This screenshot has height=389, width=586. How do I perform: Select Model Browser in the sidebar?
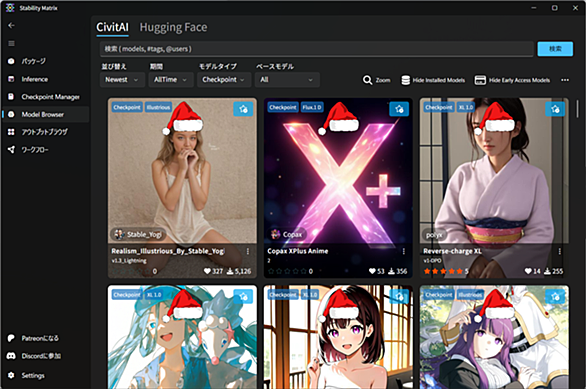[x=45, y=114]
